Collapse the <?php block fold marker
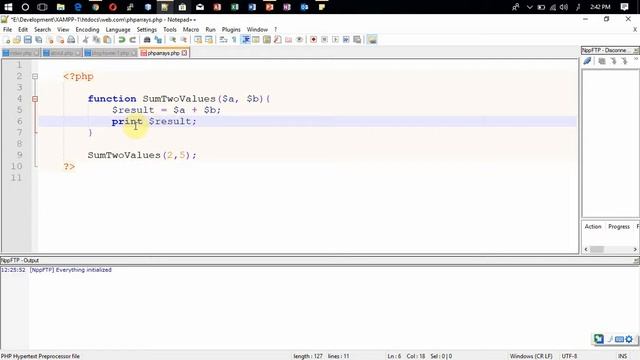 35,76
